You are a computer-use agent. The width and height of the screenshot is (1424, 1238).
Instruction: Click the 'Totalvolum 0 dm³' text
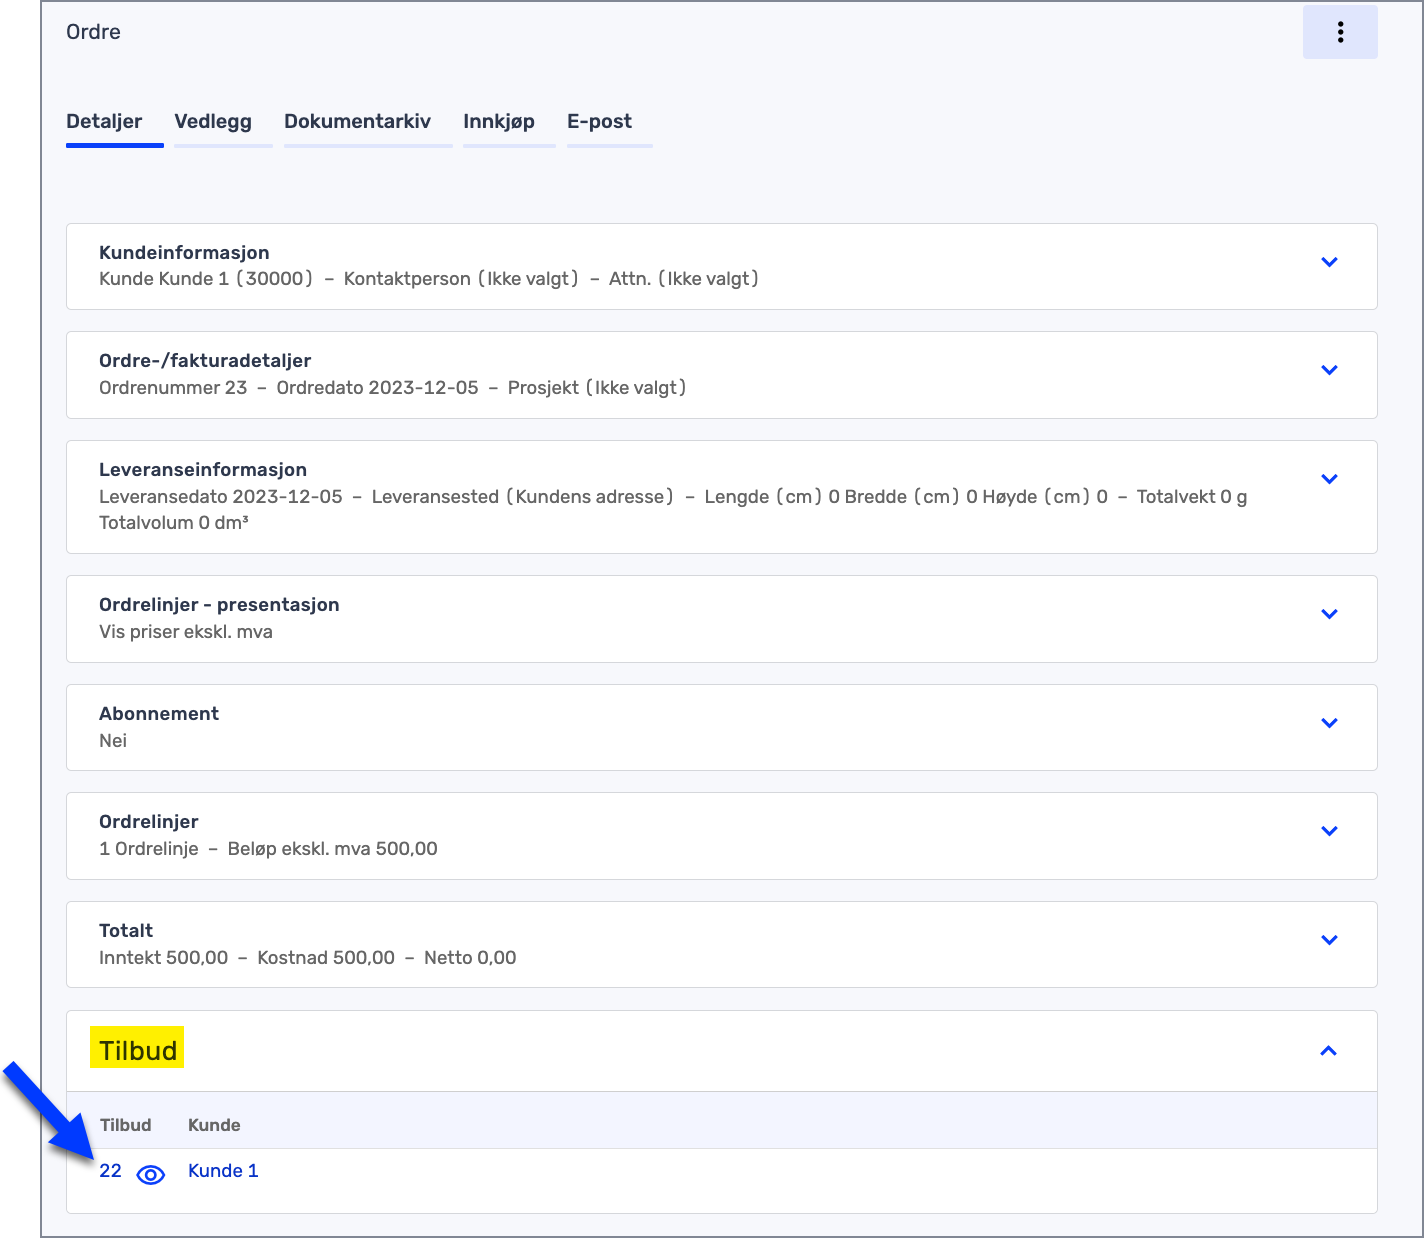point(174,523)
